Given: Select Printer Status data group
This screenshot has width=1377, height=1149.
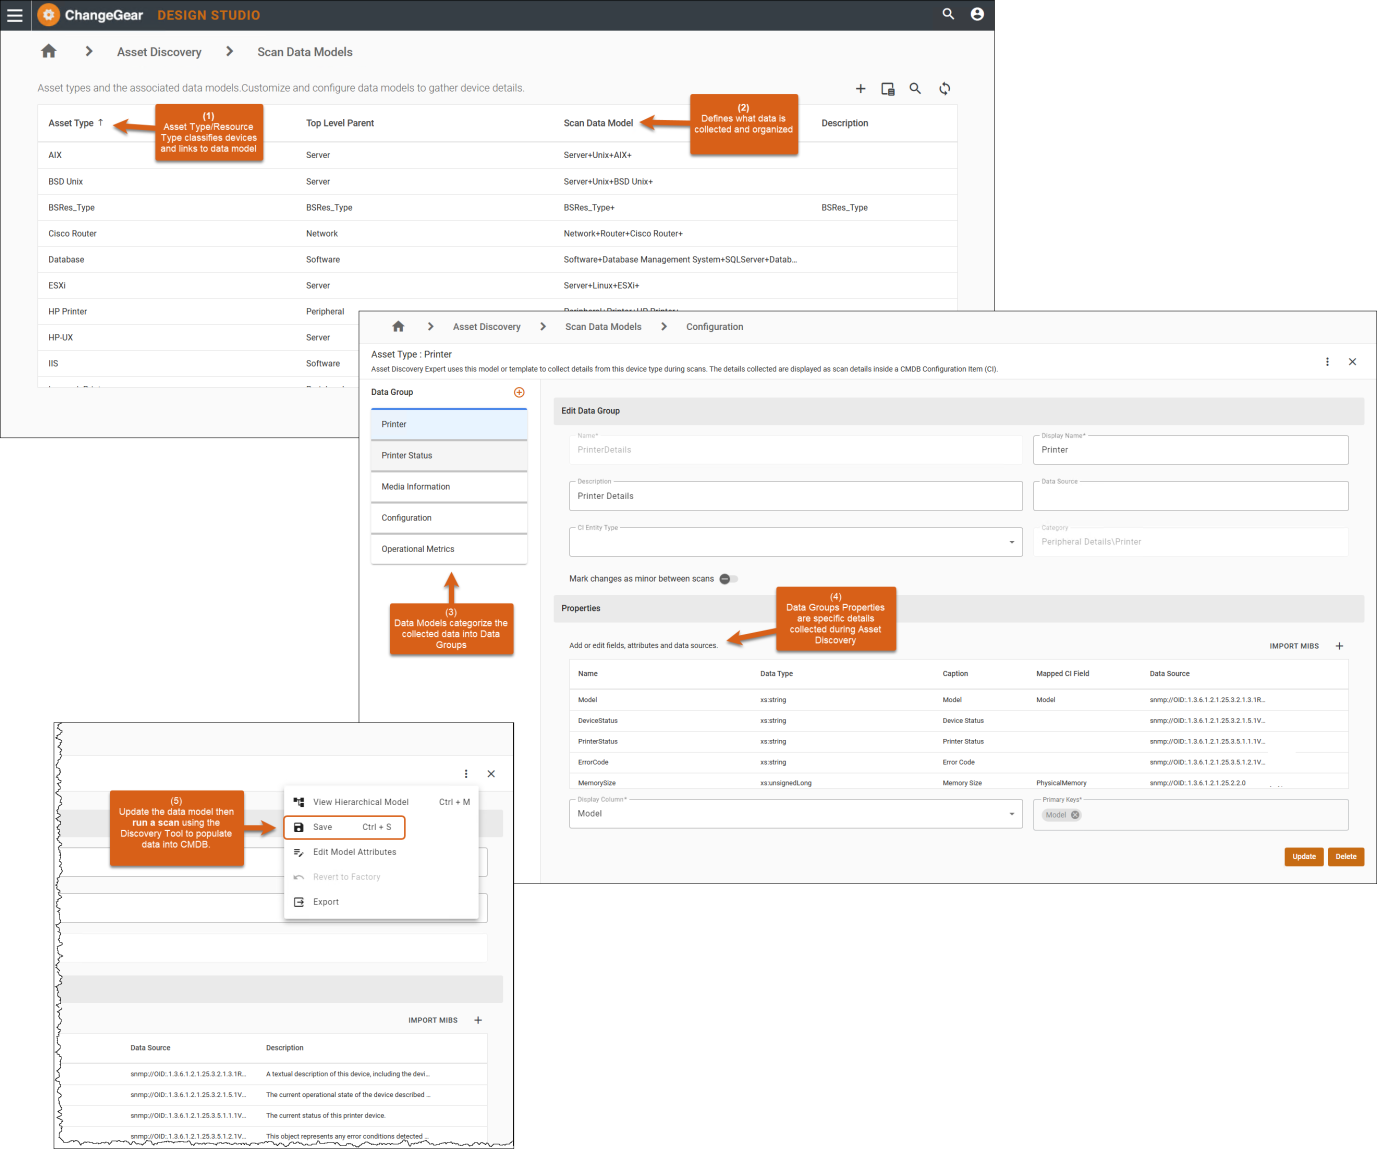Looking at the screenshot, I should pyautogui.click(x=448, y=456).
